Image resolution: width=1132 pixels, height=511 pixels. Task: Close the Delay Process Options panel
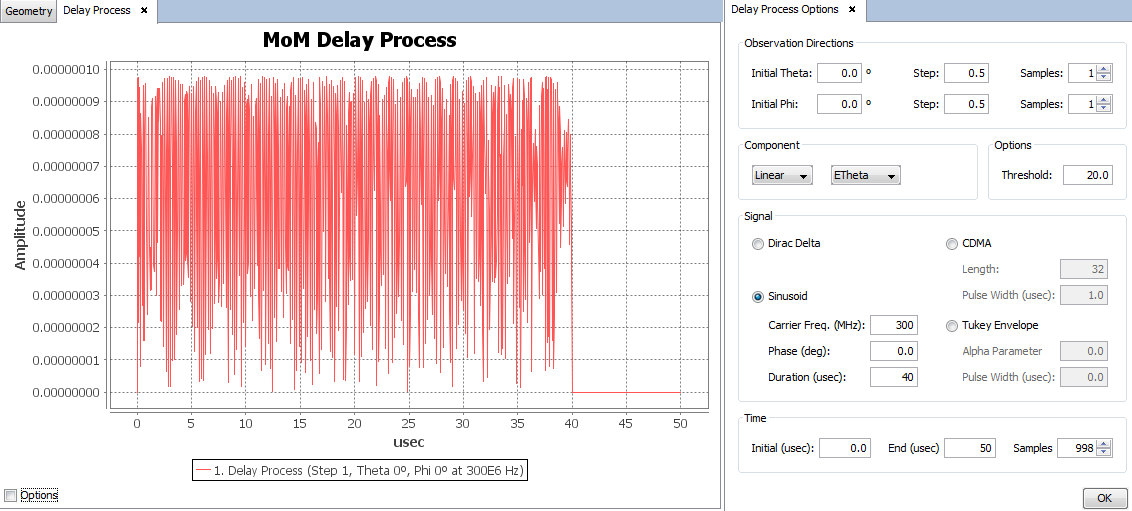[851, 10]
